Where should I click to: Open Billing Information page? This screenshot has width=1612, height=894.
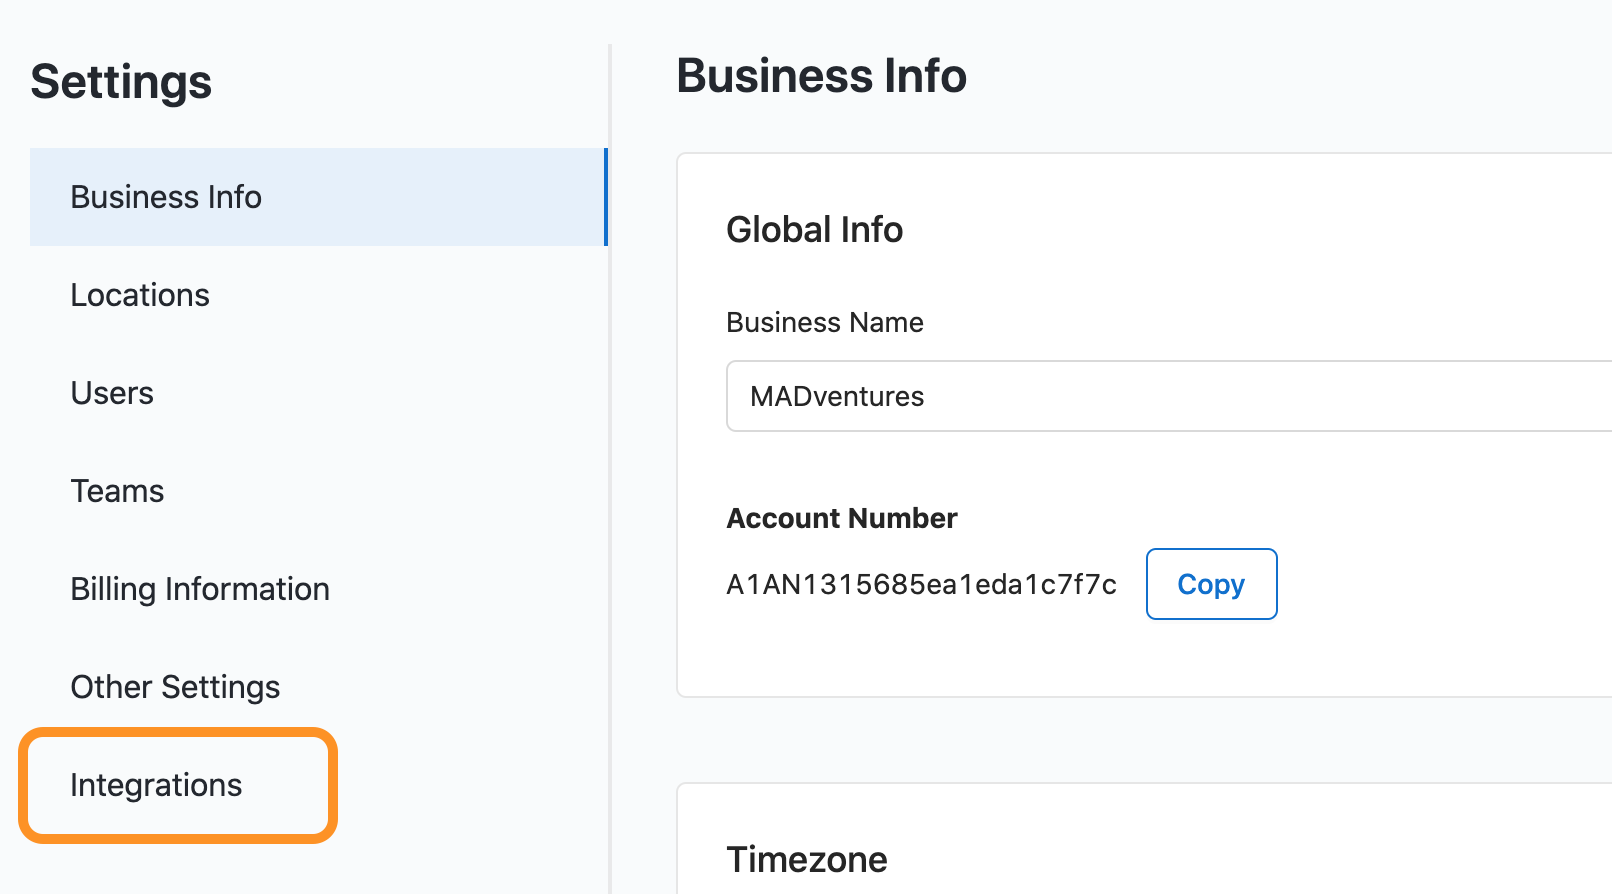tap(200, 589)
